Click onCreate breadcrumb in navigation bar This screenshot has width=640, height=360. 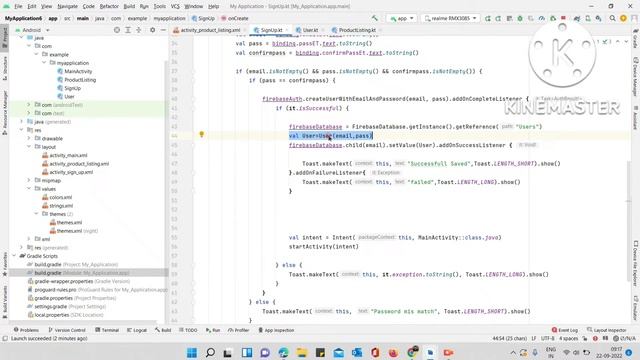pyautogui.click(x=235, y=18)
